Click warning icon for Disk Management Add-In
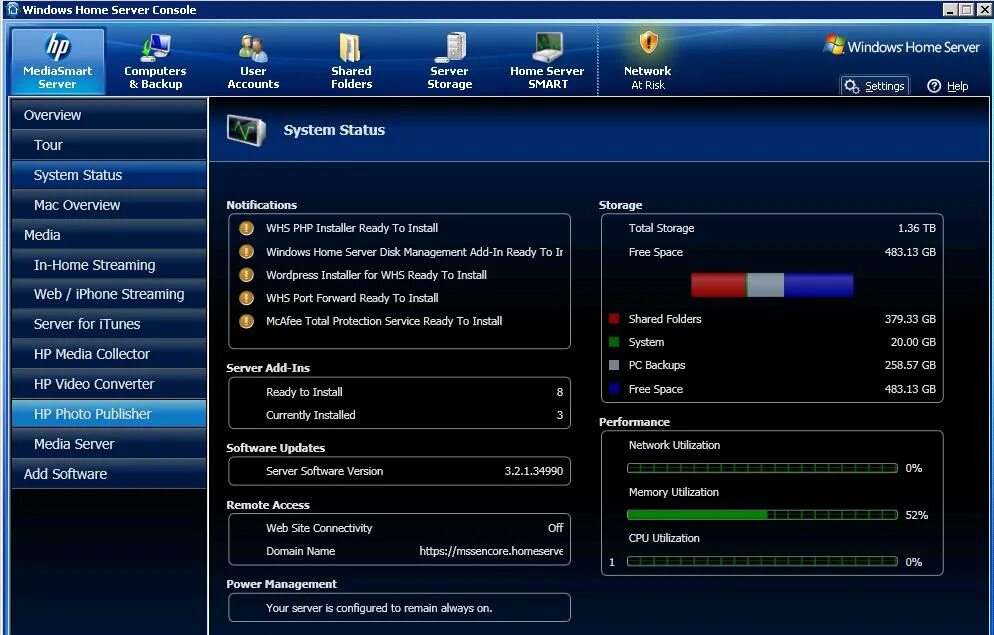Viewport: 994px width, 635px height. click(x=247, y=252)
